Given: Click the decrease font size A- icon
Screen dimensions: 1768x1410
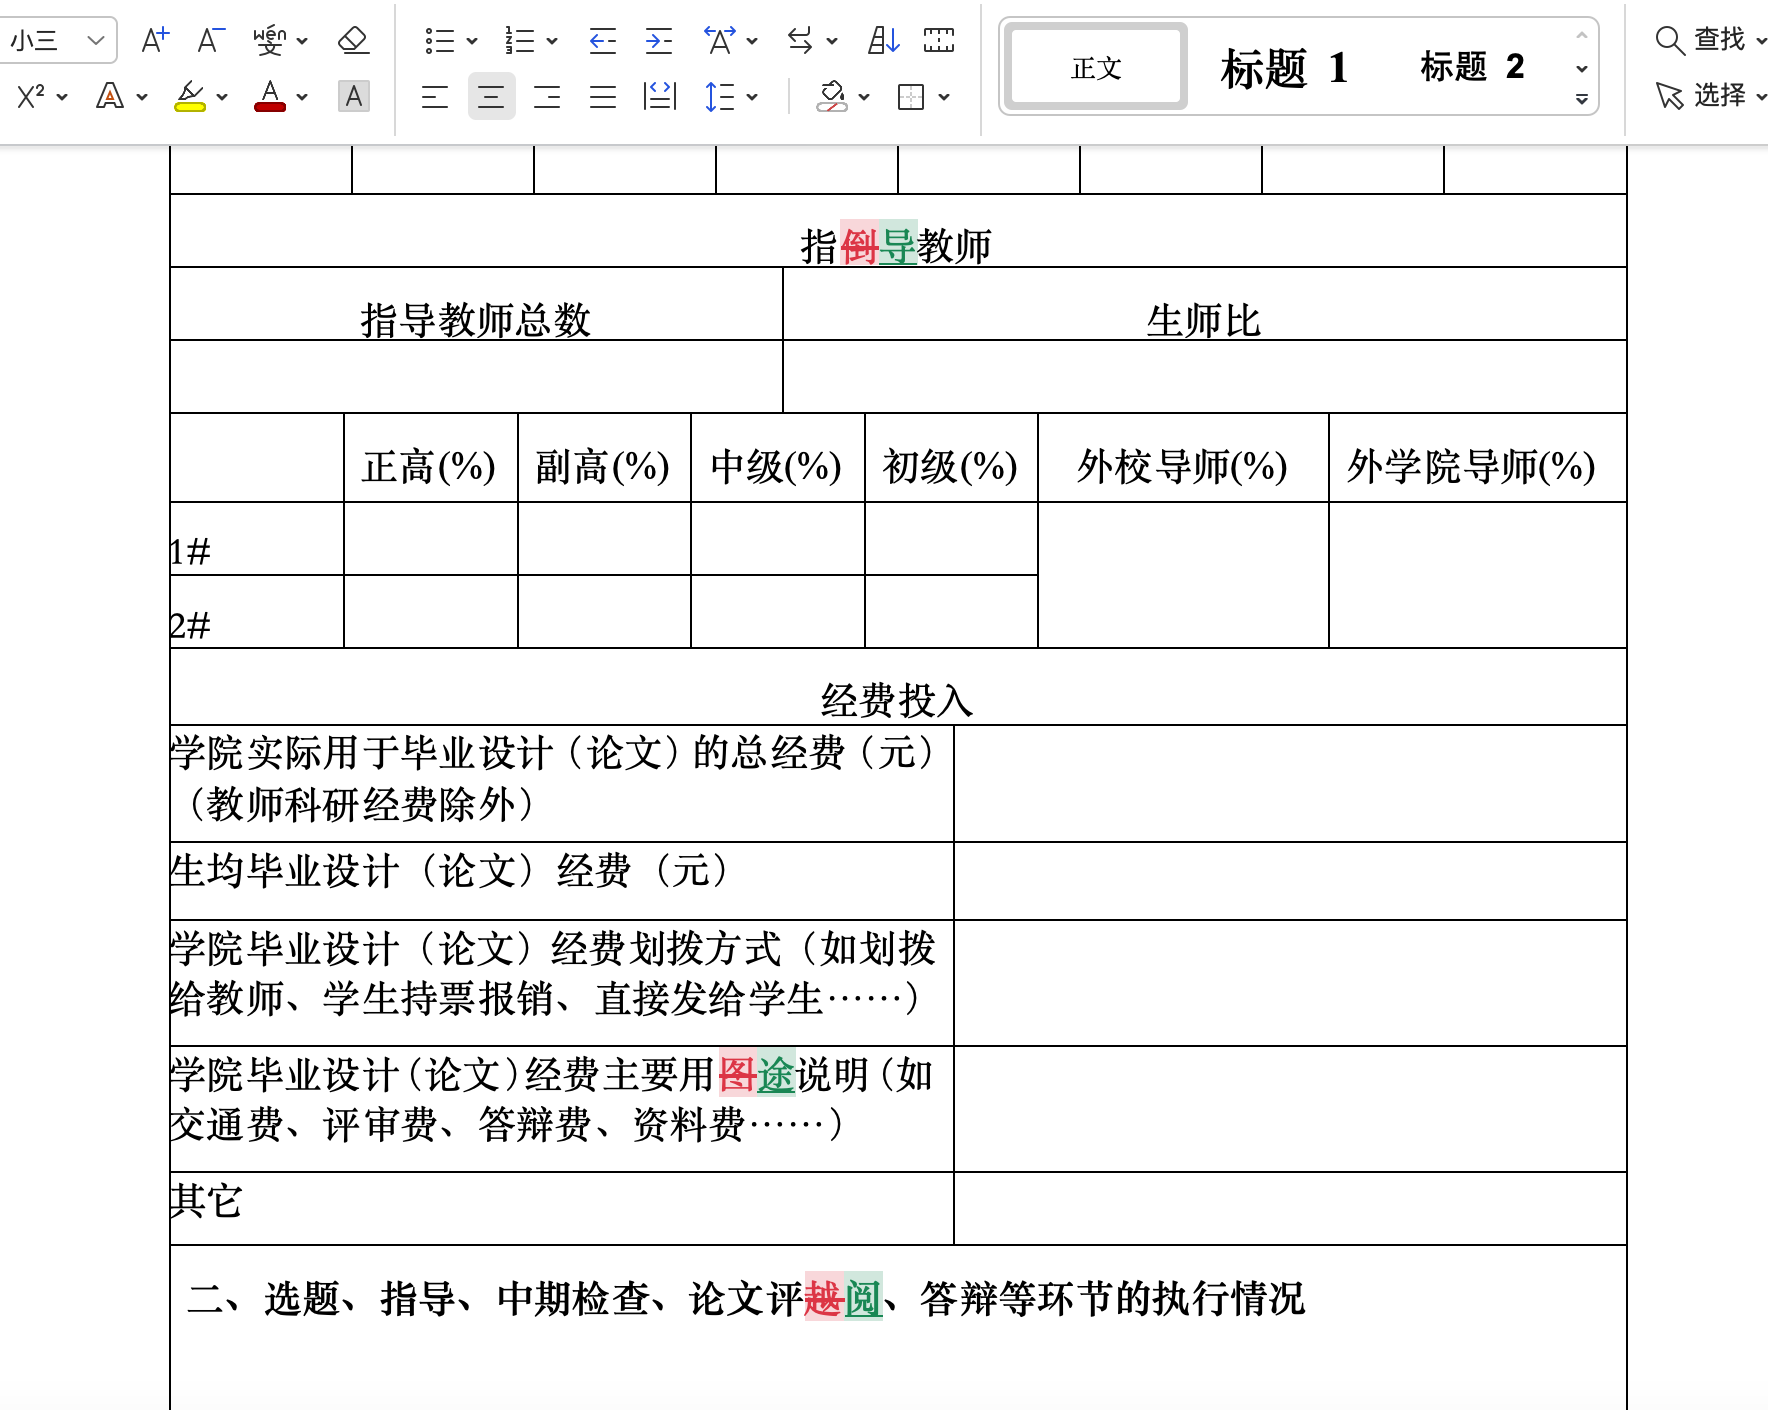Looking at the screenshot, I should coord(211,40).
